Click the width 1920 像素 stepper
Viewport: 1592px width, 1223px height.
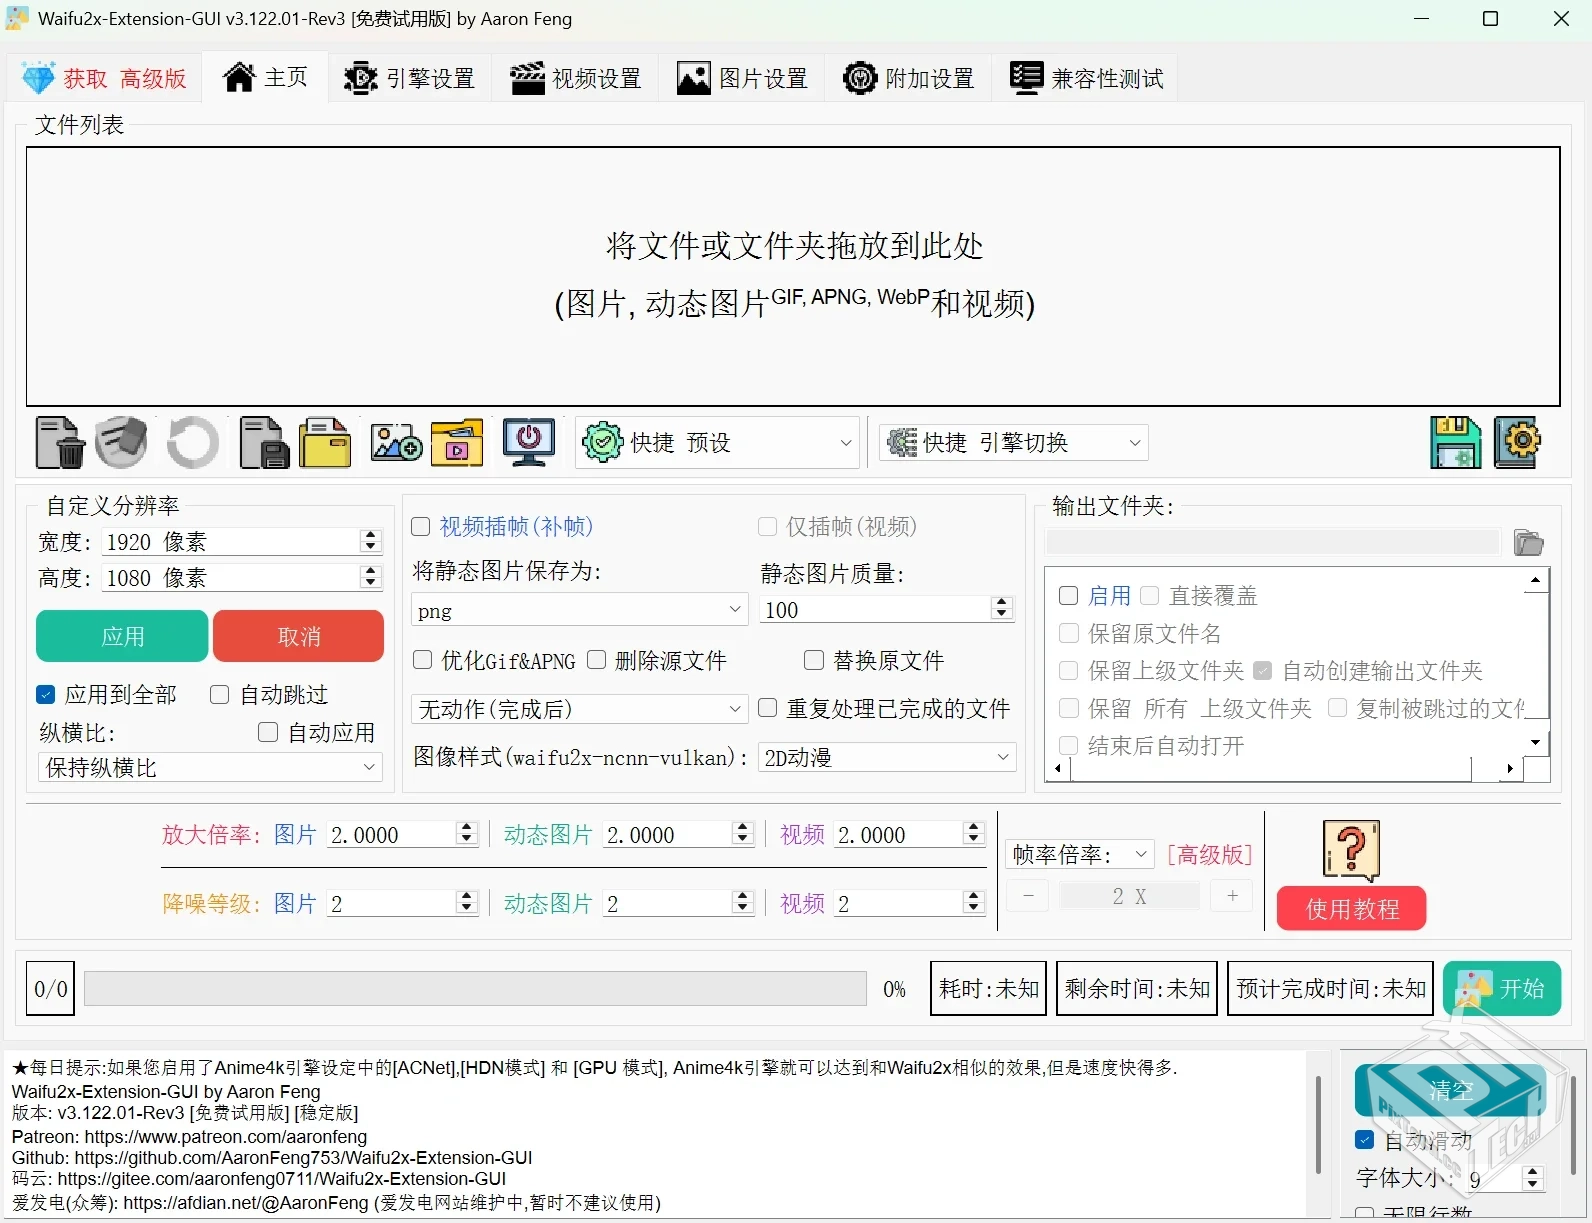371,541
